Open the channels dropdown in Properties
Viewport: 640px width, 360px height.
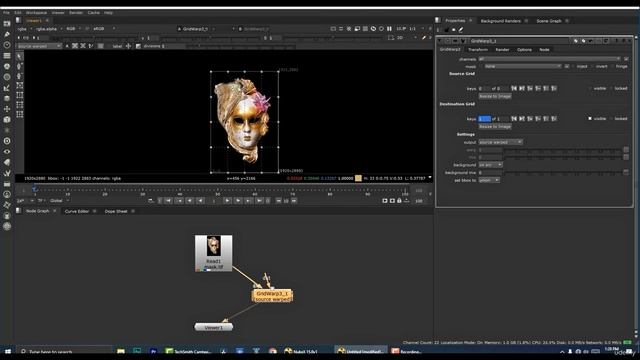[549, 59]
